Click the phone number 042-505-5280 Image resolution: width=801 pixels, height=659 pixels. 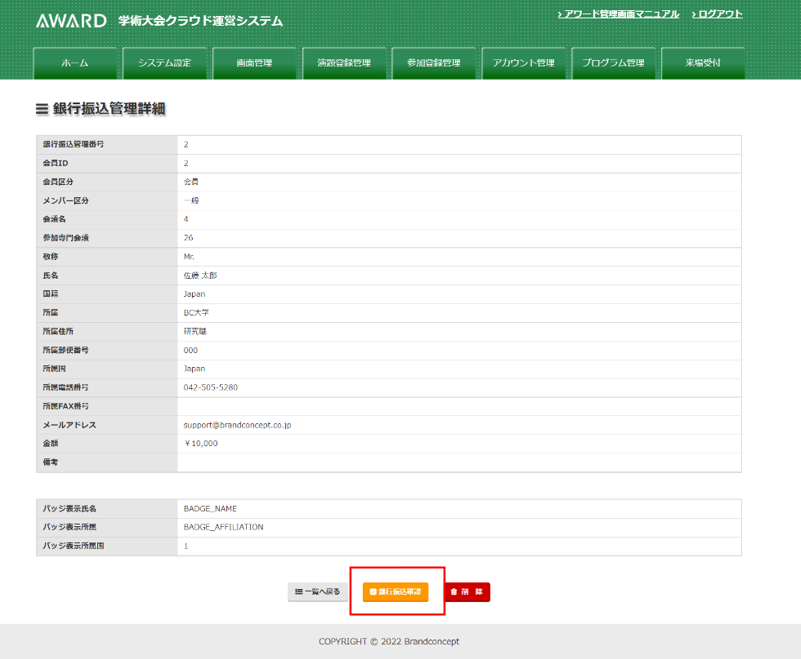(x=210, y=387)
